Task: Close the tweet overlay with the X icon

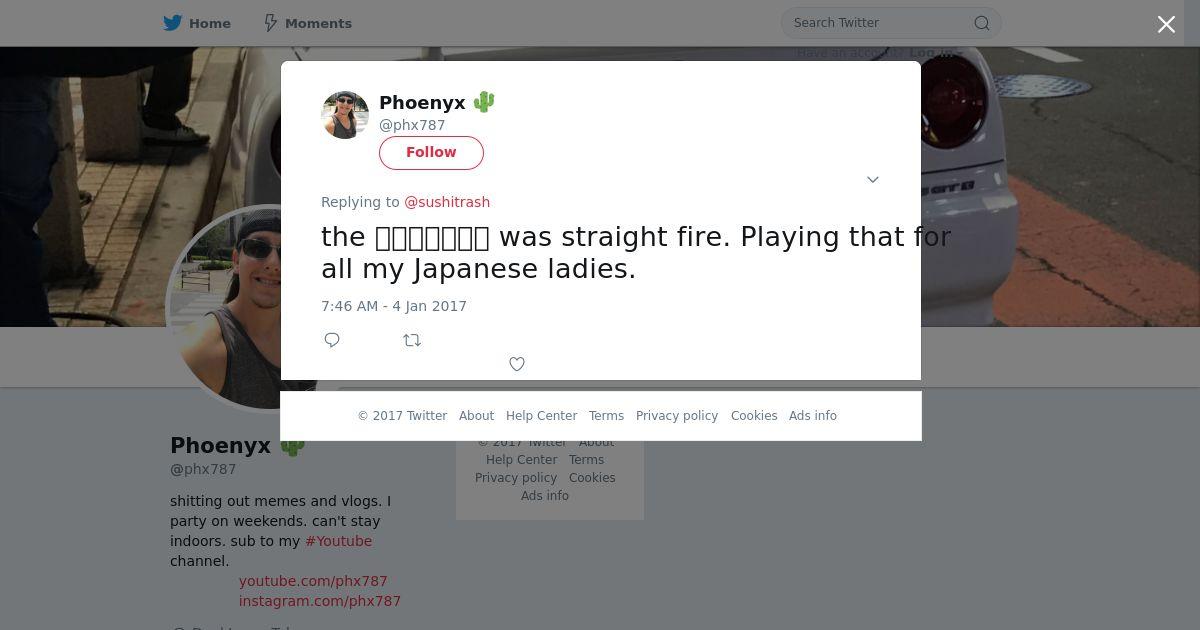Action: tap(1166, 24)
